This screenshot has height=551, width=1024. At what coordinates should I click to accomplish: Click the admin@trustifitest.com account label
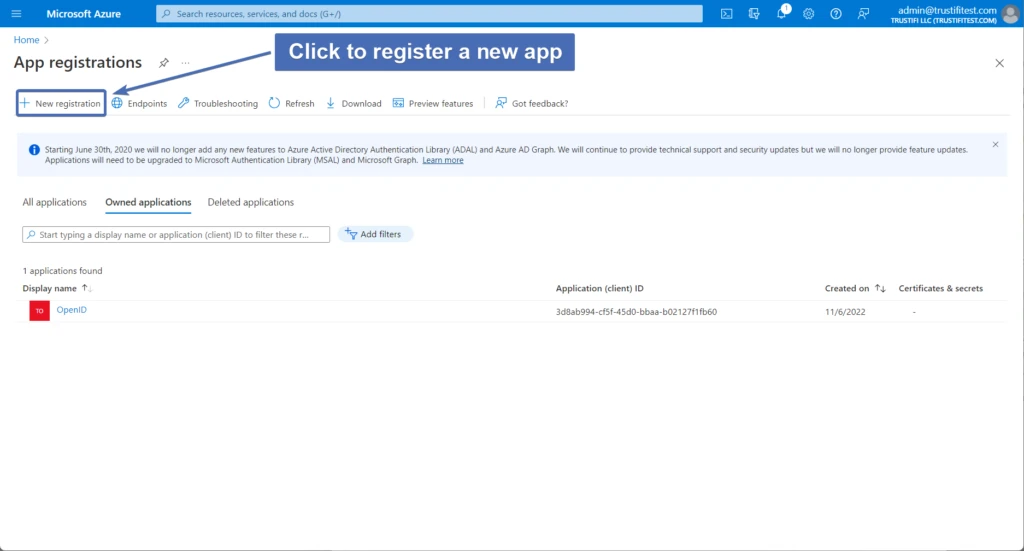947,10
